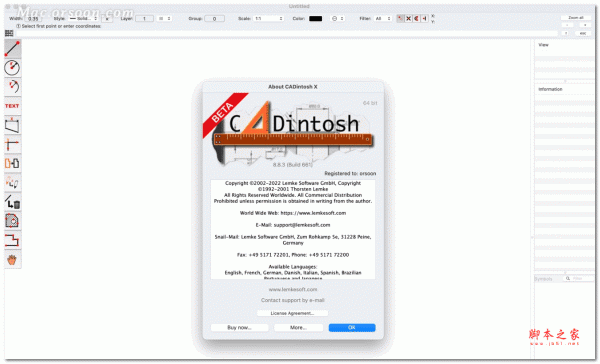Click the 8.8.3 build version text
This screenshot has width=600, height=364.
pos(293,165)
